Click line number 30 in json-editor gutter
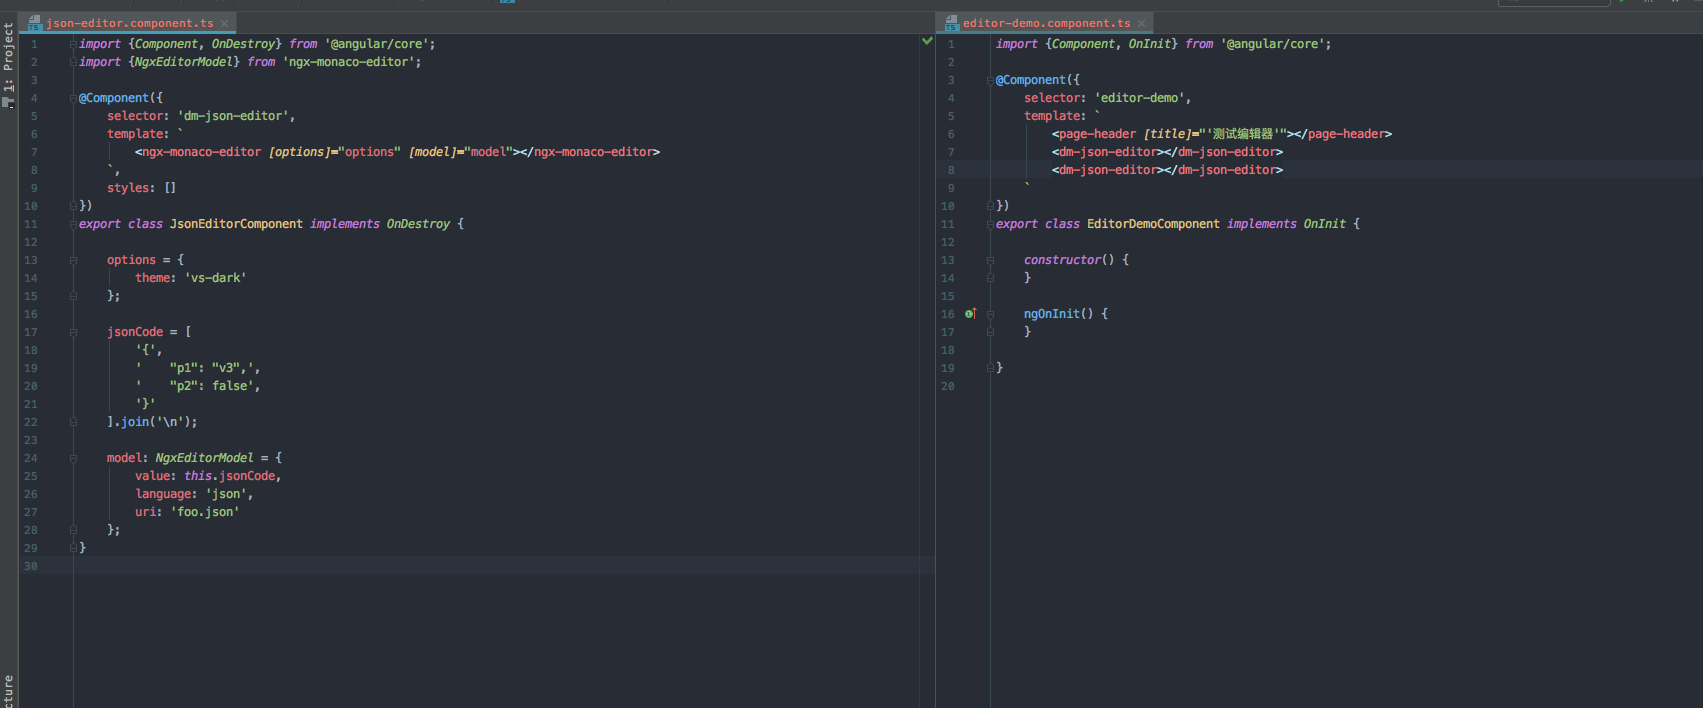The image size is (1703, 708). point(31,566)
